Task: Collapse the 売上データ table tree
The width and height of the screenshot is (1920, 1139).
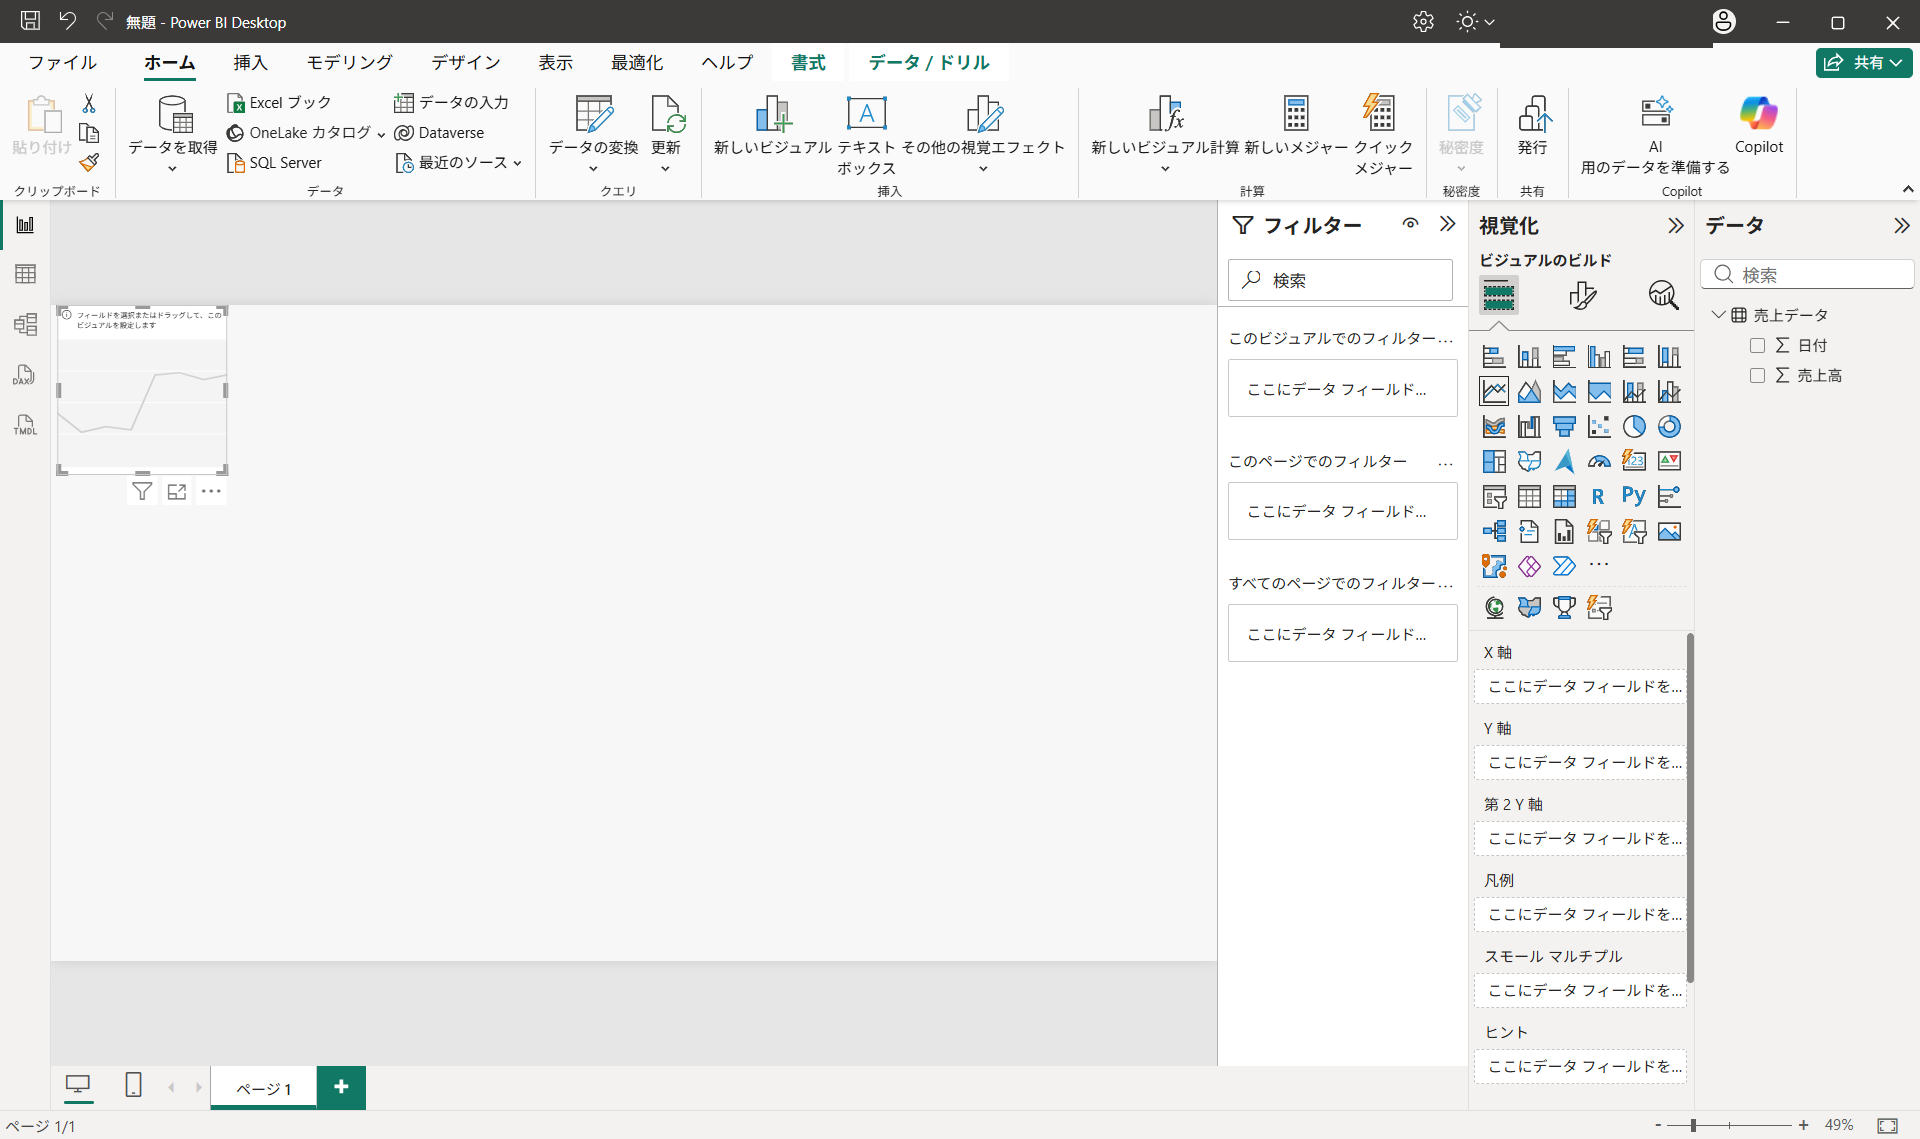Action: point(1718,315)
